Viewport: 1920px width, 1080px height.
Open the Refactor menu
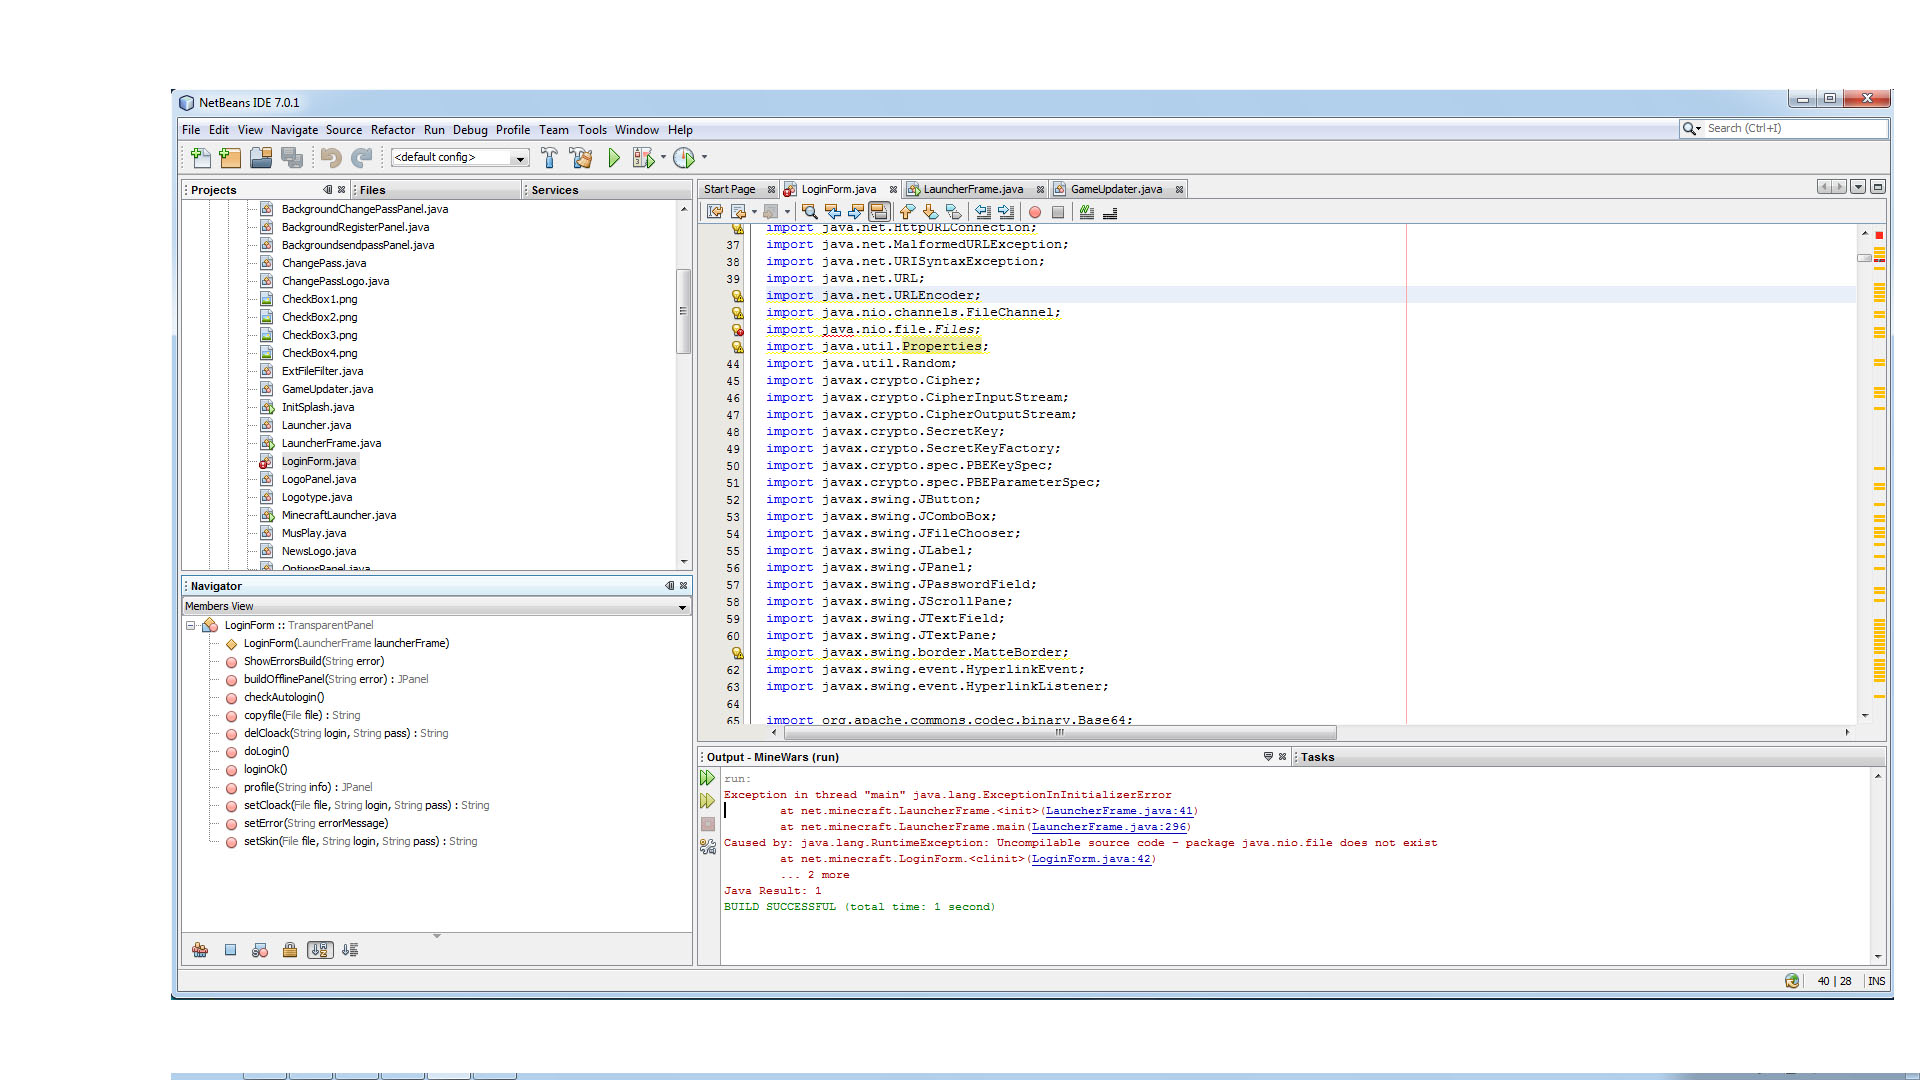tap(393, 130)
